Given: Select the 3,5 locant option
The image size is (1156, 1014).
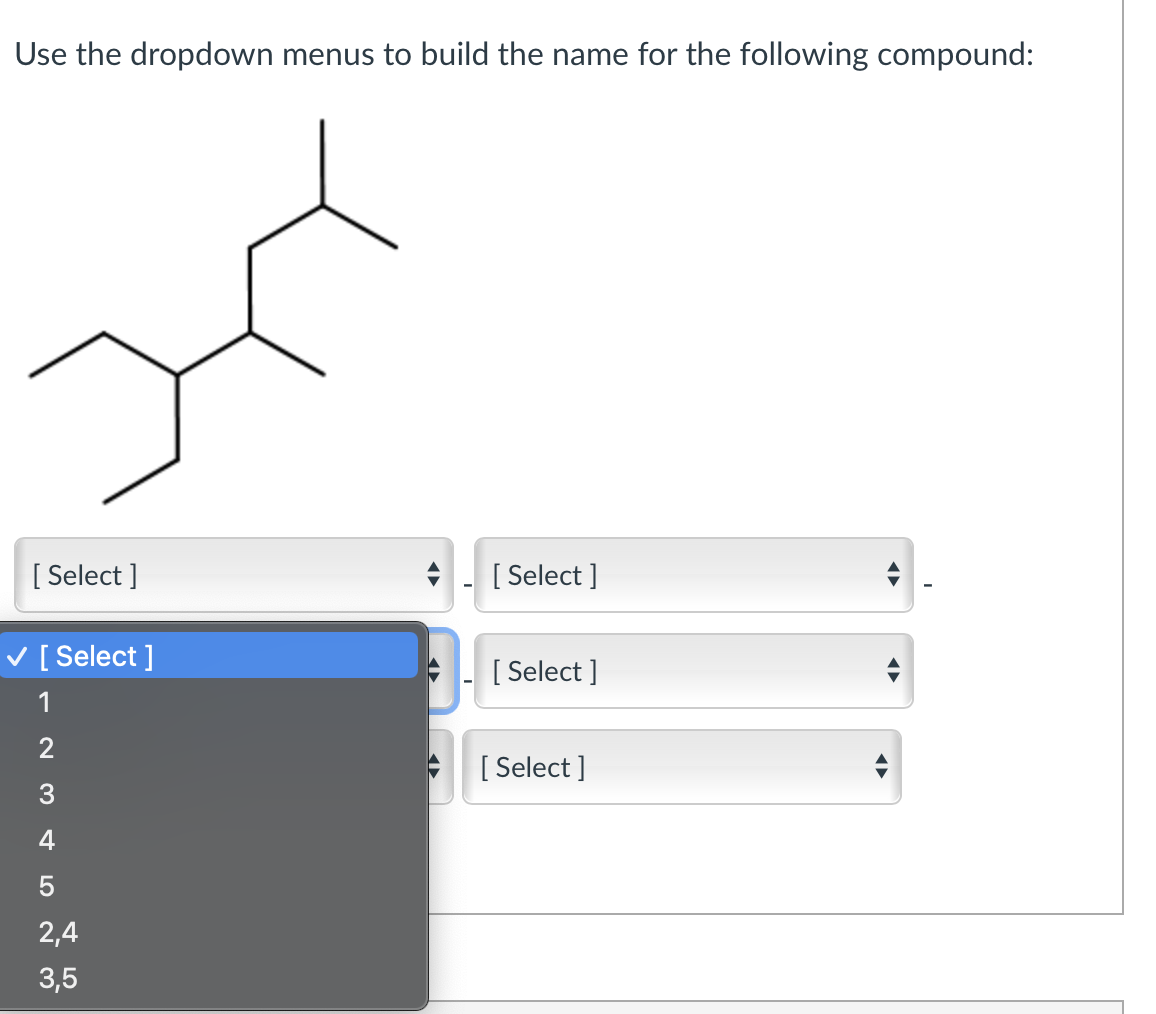Looking at the screenshot, I should (x=57, y=978).
